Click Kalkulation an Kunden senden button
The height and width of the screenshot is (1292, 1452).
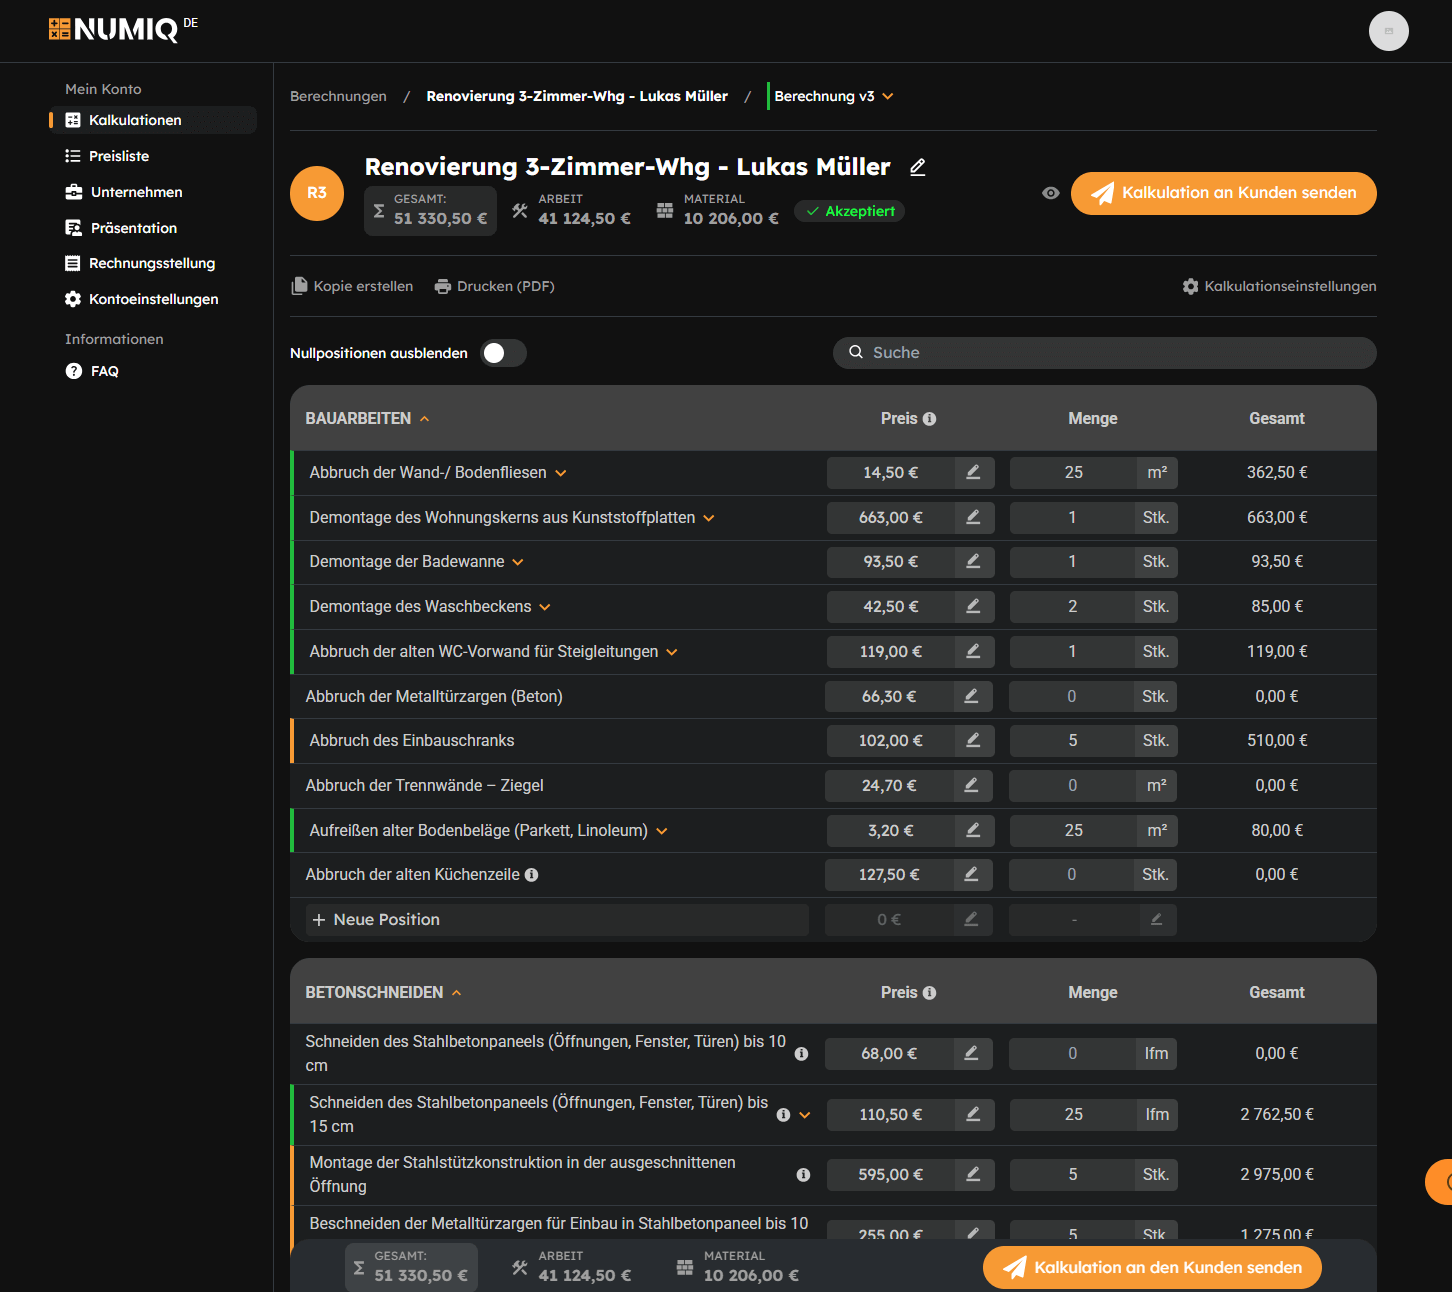tap(1223, 193)
